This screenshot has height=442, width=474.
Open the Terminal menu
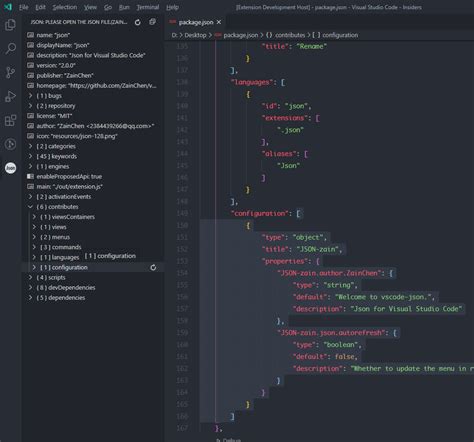coord(148,7)
